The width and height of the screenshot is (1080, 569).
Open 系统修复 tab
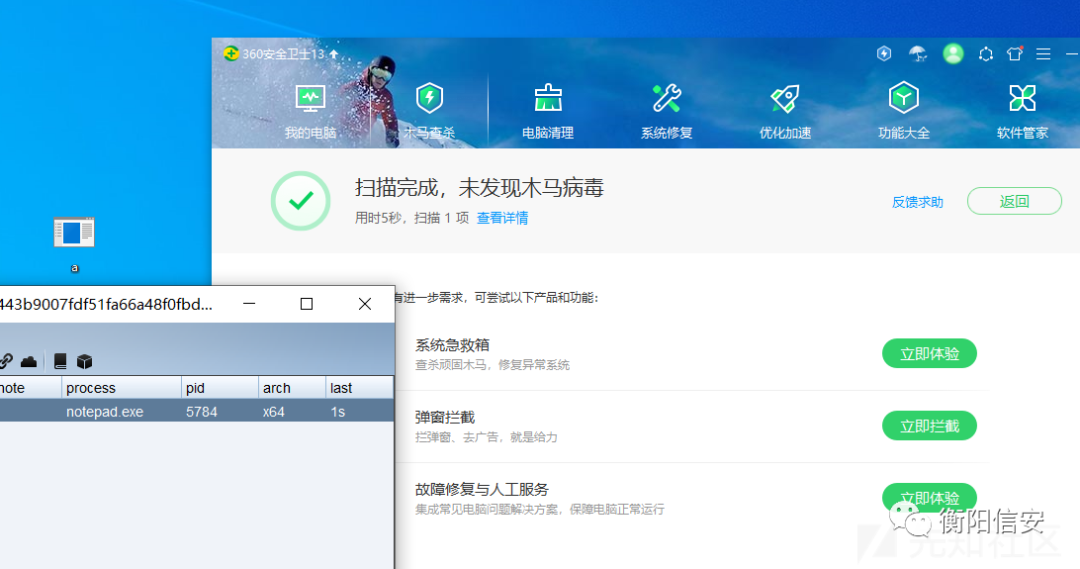(667, 112)
